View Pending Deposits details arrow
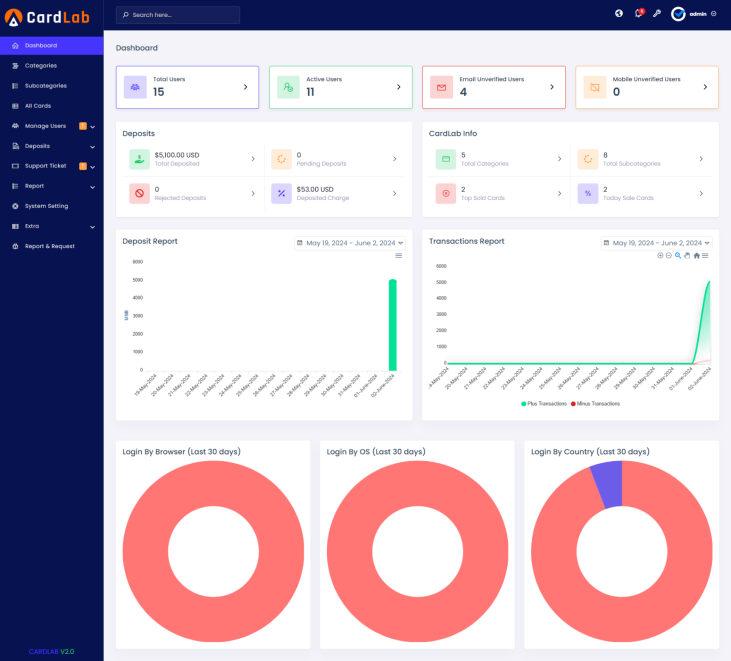Viewport: 731px width, 661px height. [395, 159]
